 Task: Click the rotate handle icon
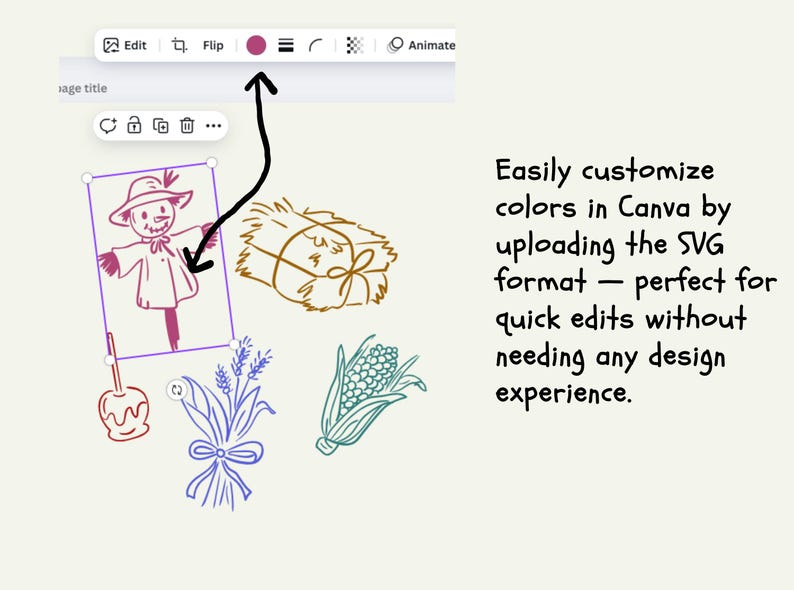(x=177, y=390)
